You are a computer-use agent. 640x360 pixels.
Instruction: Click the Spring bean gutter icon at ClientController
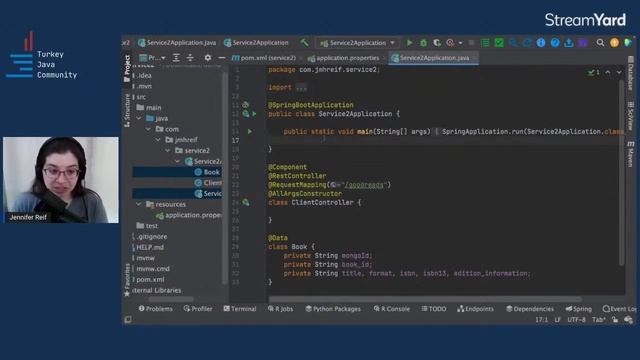tap(246, 202)
